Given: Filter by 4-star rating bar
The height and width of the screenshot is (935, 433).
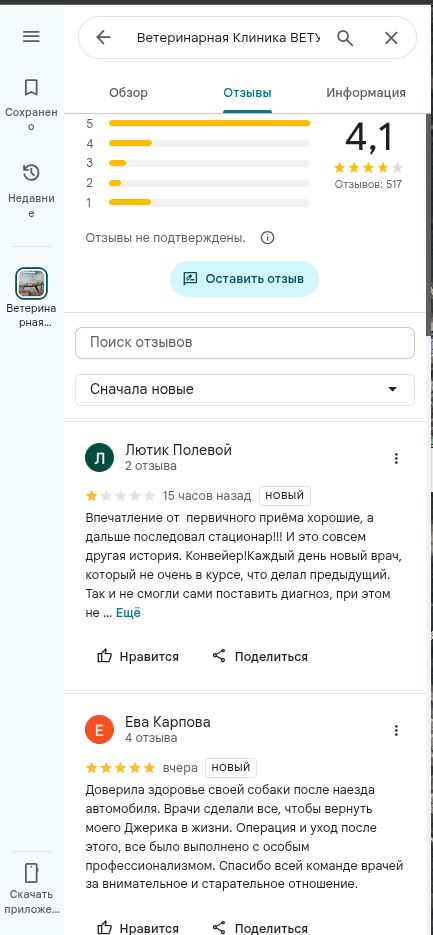Looking at the screenshot, I should point(209,143).
